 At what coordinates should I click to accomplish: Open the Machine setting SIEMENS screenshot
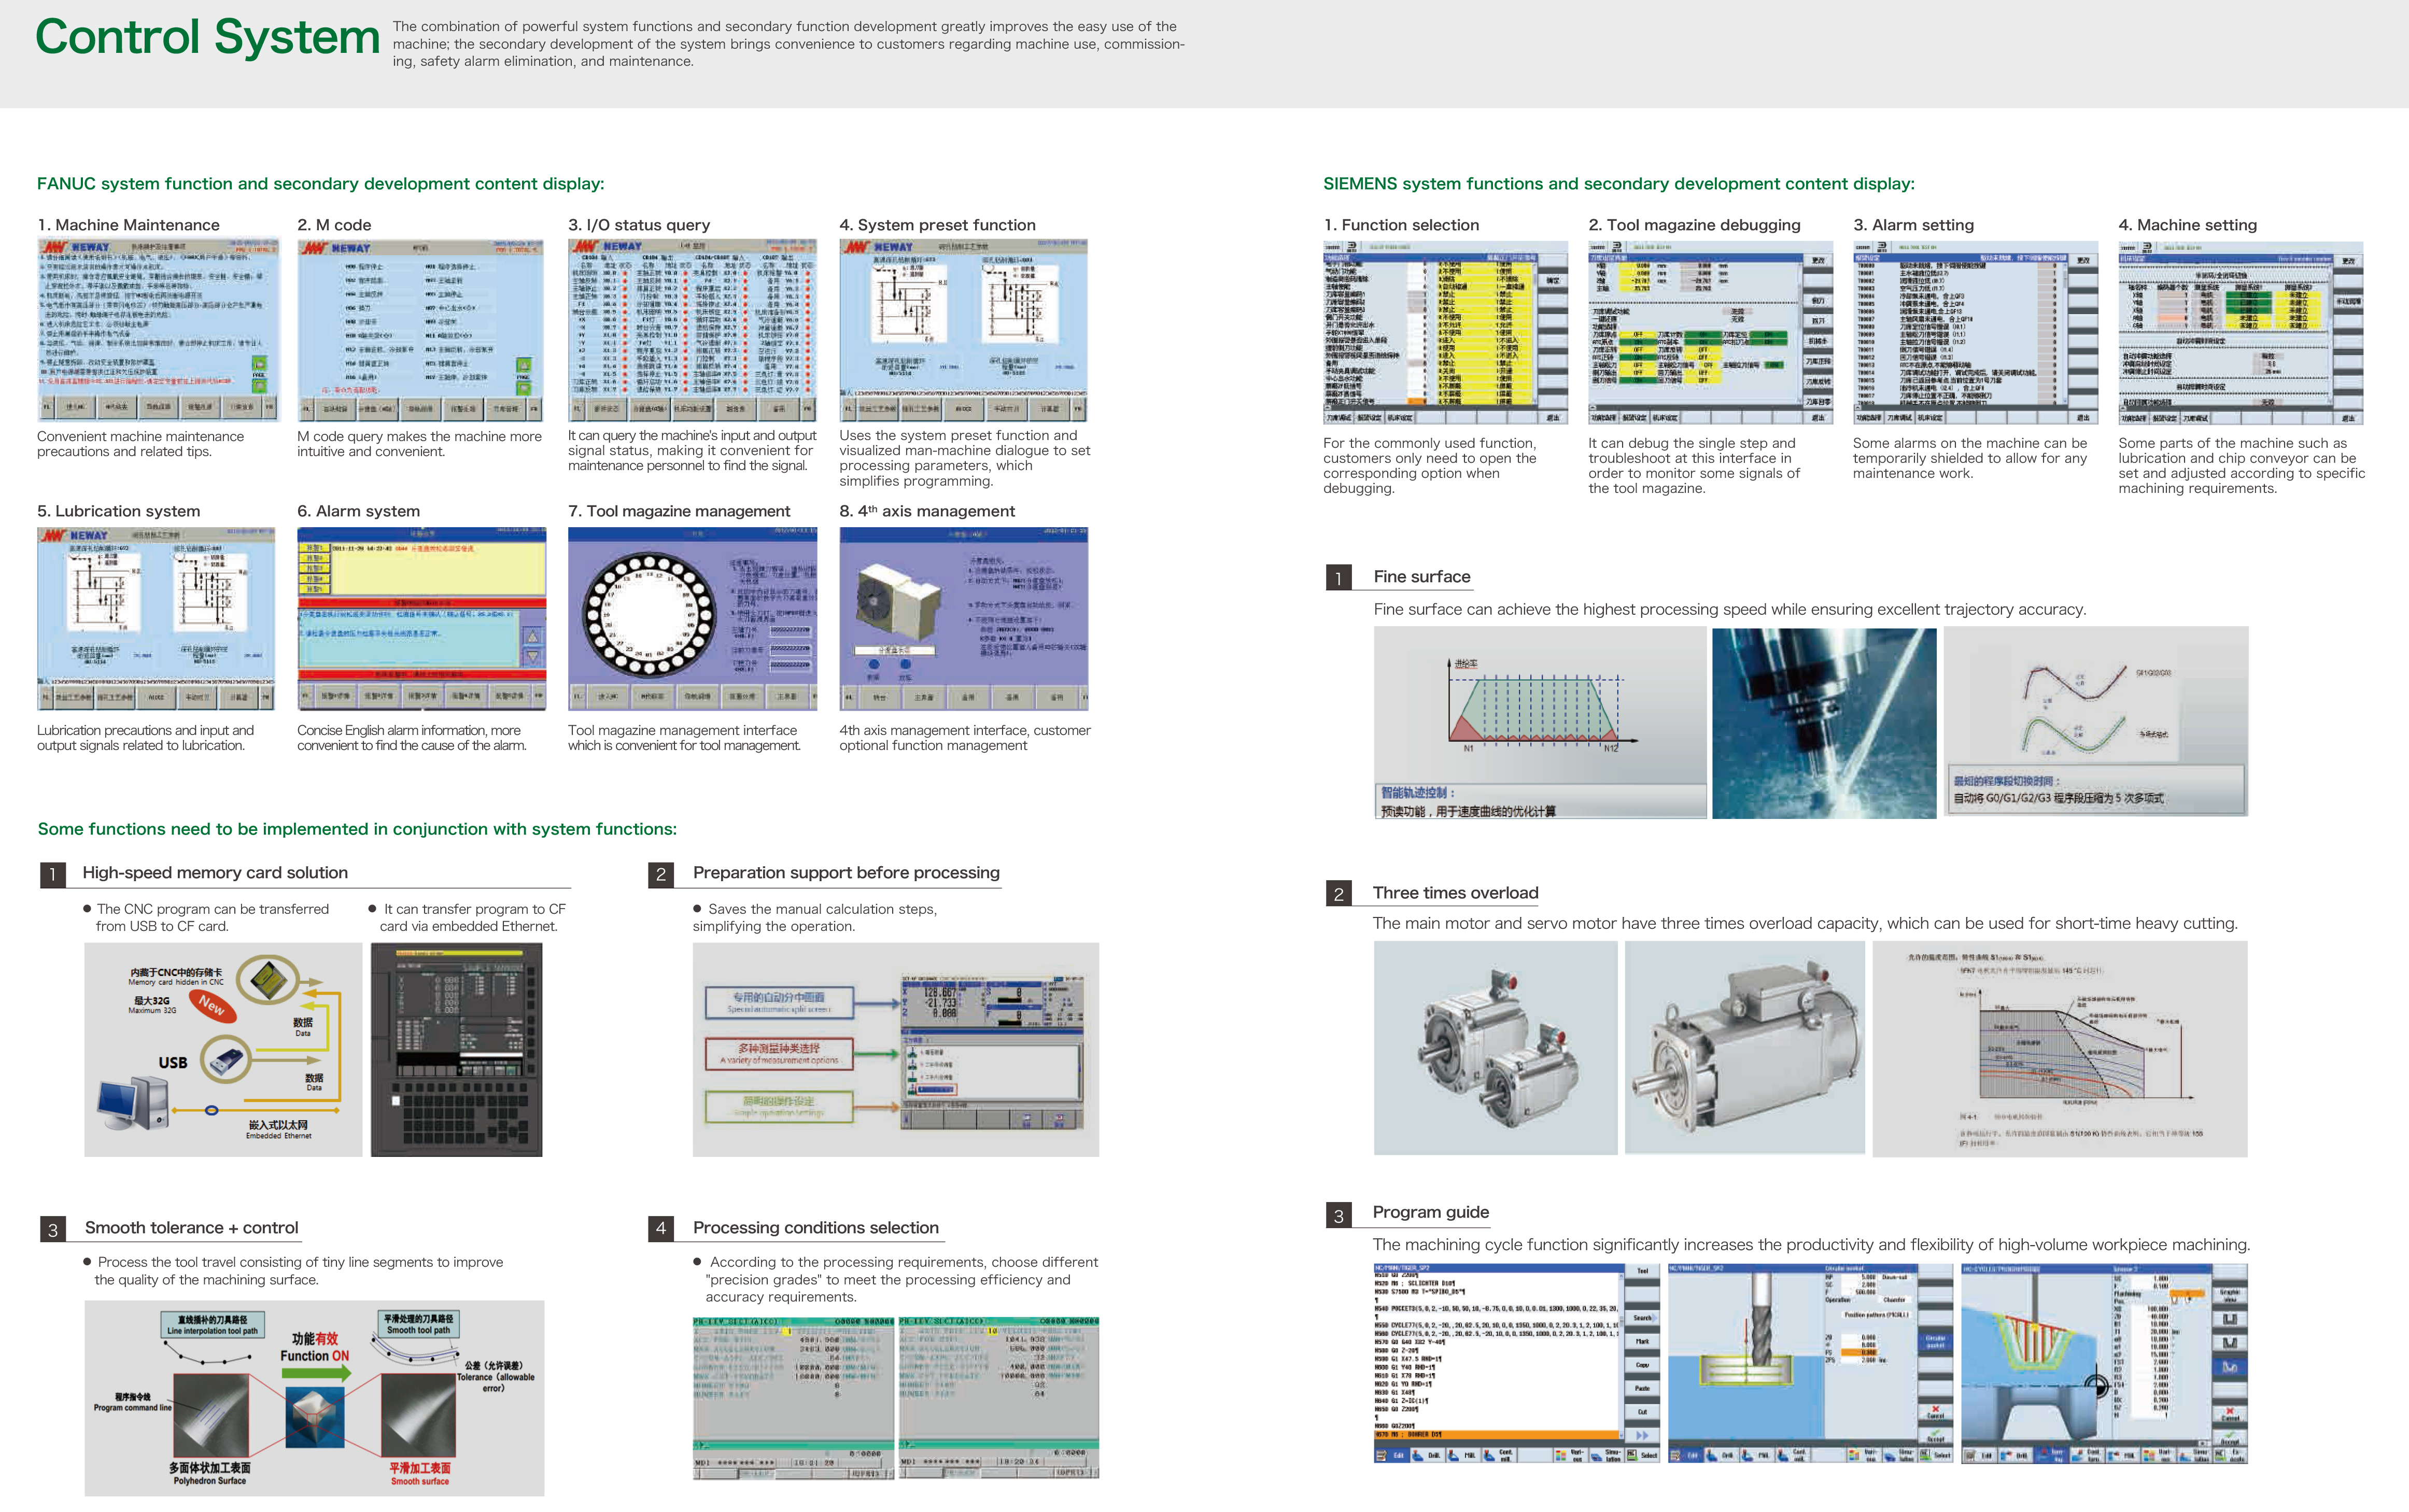(x=2241, y=333)
